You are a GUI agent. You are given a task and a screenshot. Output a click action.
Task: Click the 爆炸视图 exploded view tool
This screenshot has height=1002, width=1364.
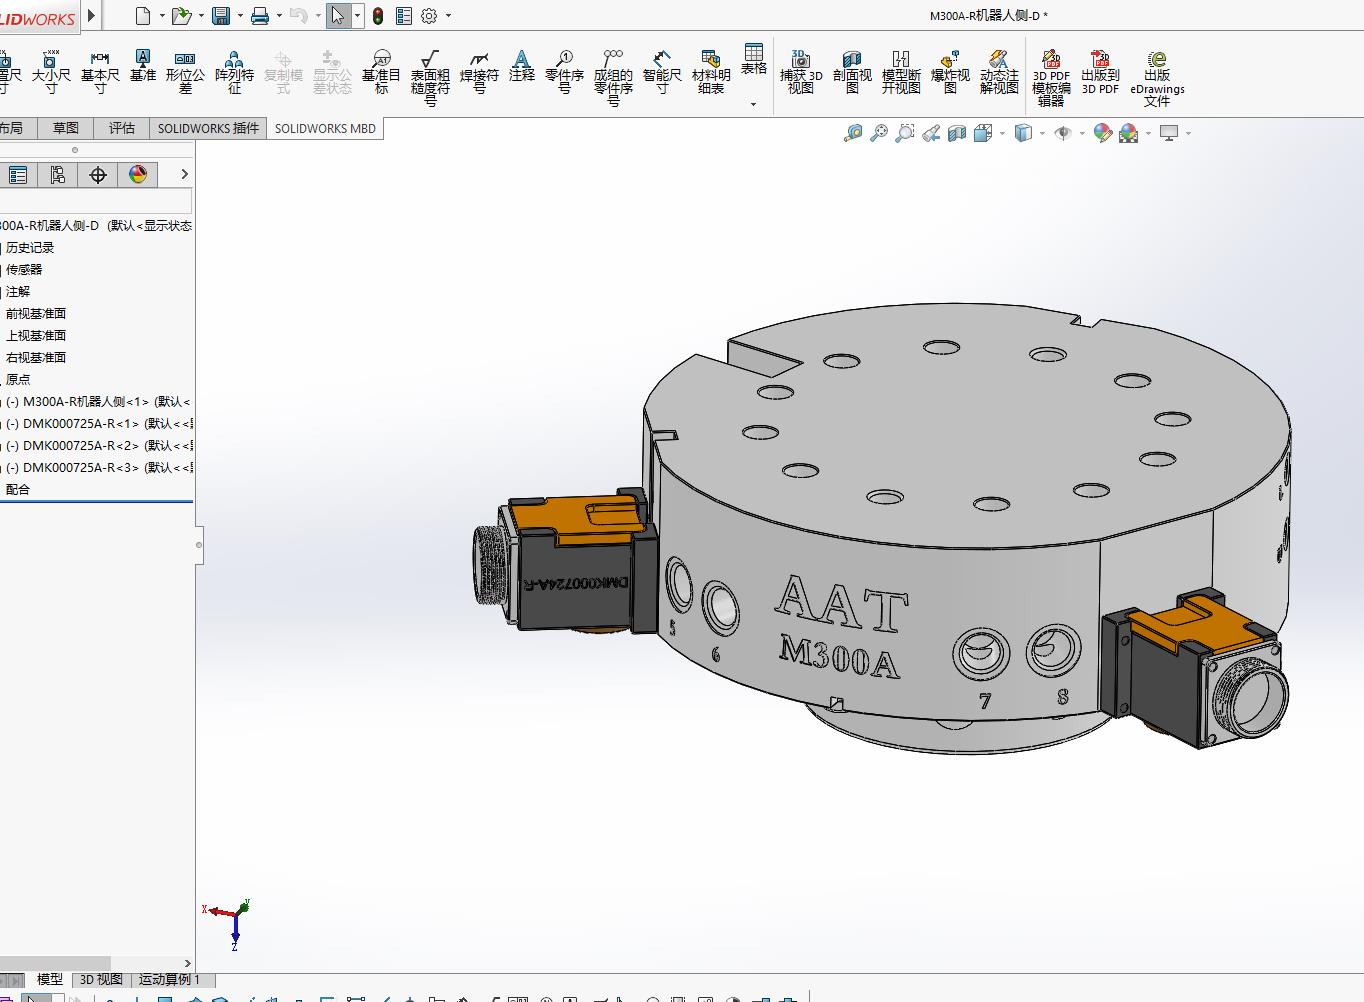click(x=950, y=73)
